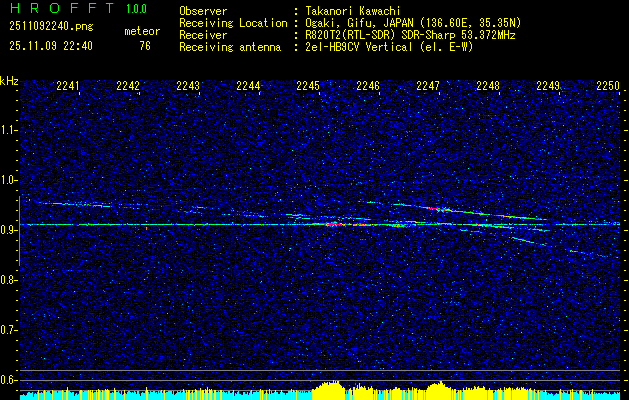This screenshot has height=400, width=629.
Task: Click the Receiver field label
Action: 203,35
